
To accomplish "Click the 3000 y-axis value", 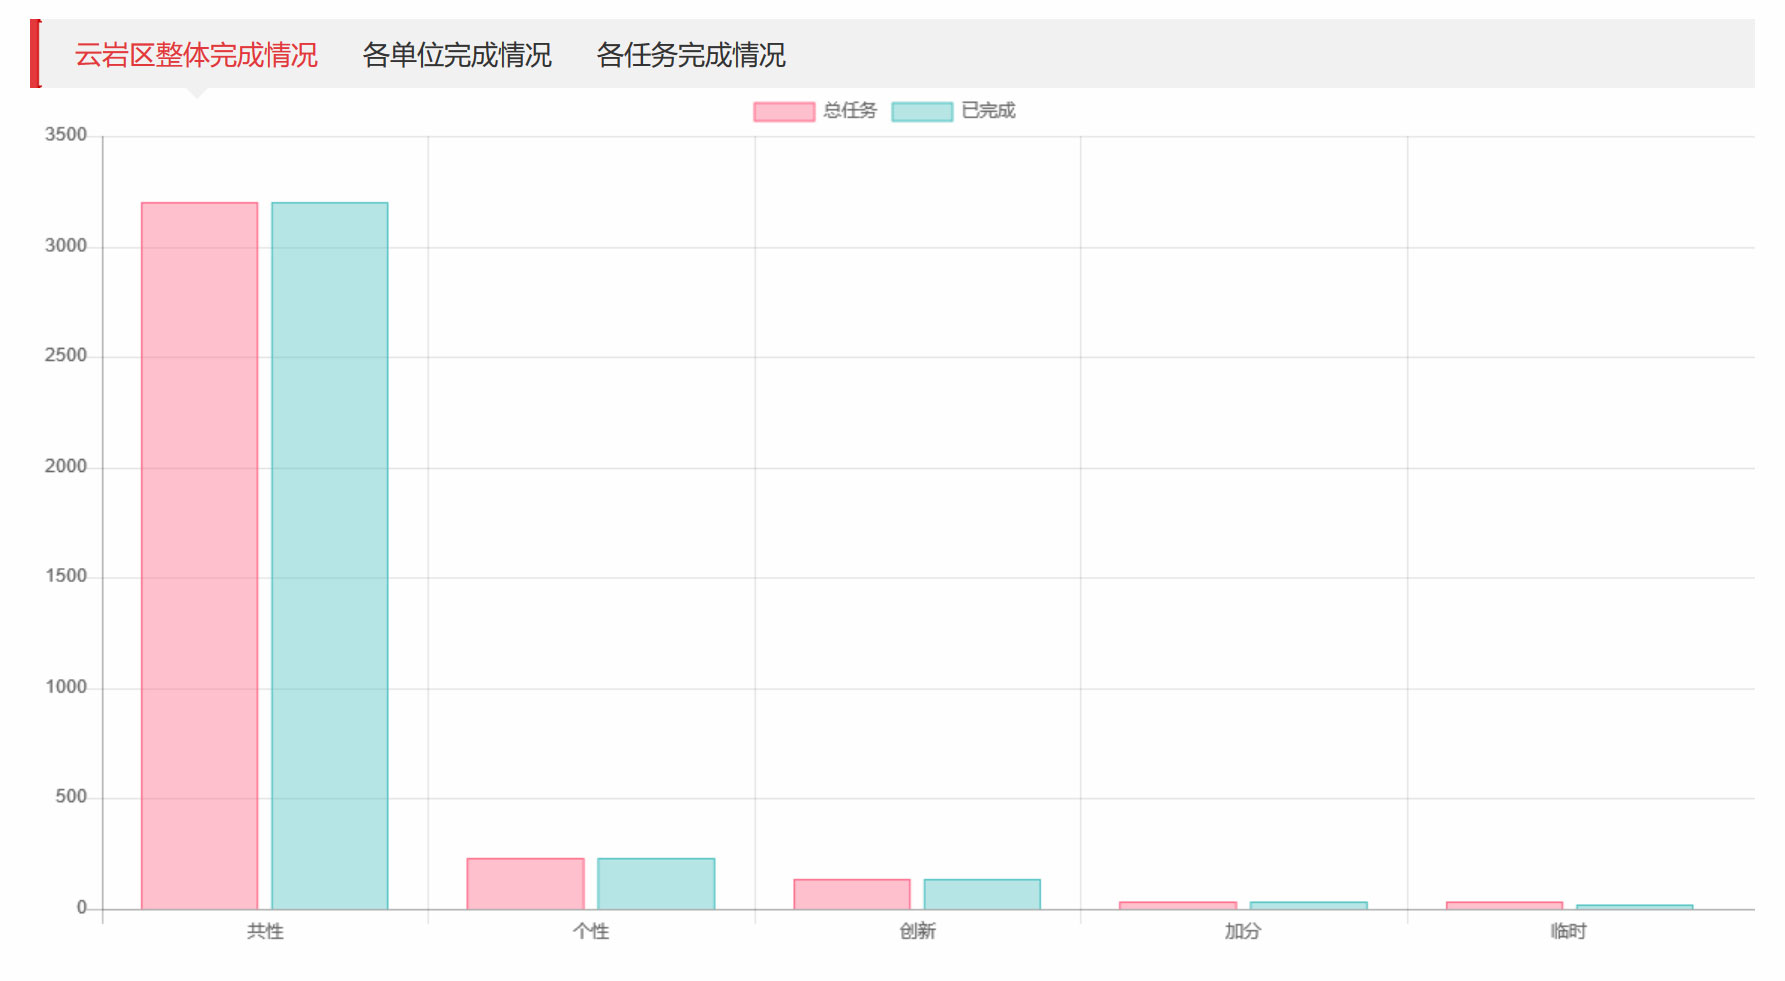I will click(x=66, y=246).
